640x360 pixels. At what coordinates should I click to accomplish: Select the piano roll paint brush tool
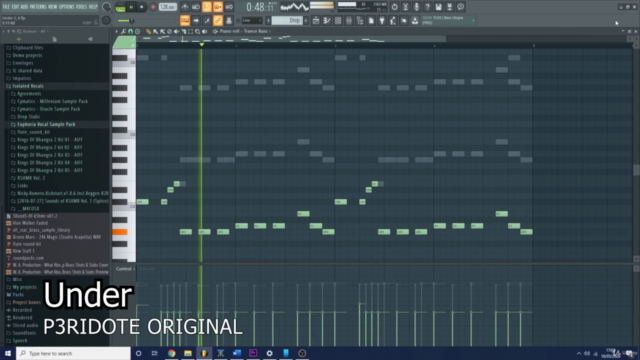[156, 31]
